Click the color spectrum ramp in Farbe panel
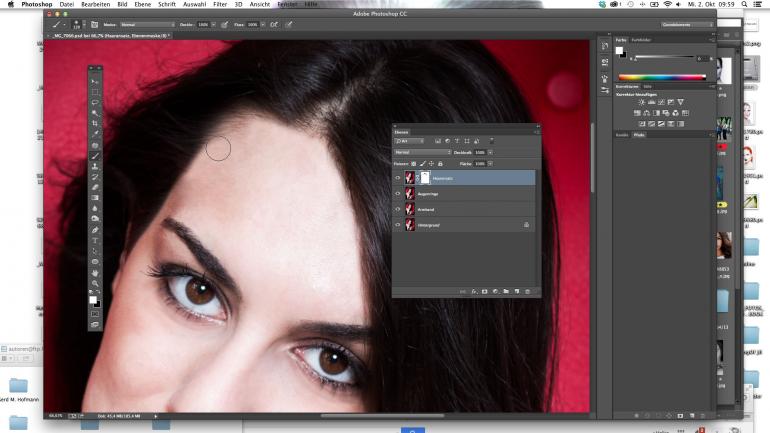Screen dimensions: 770x433 point(662,77)
